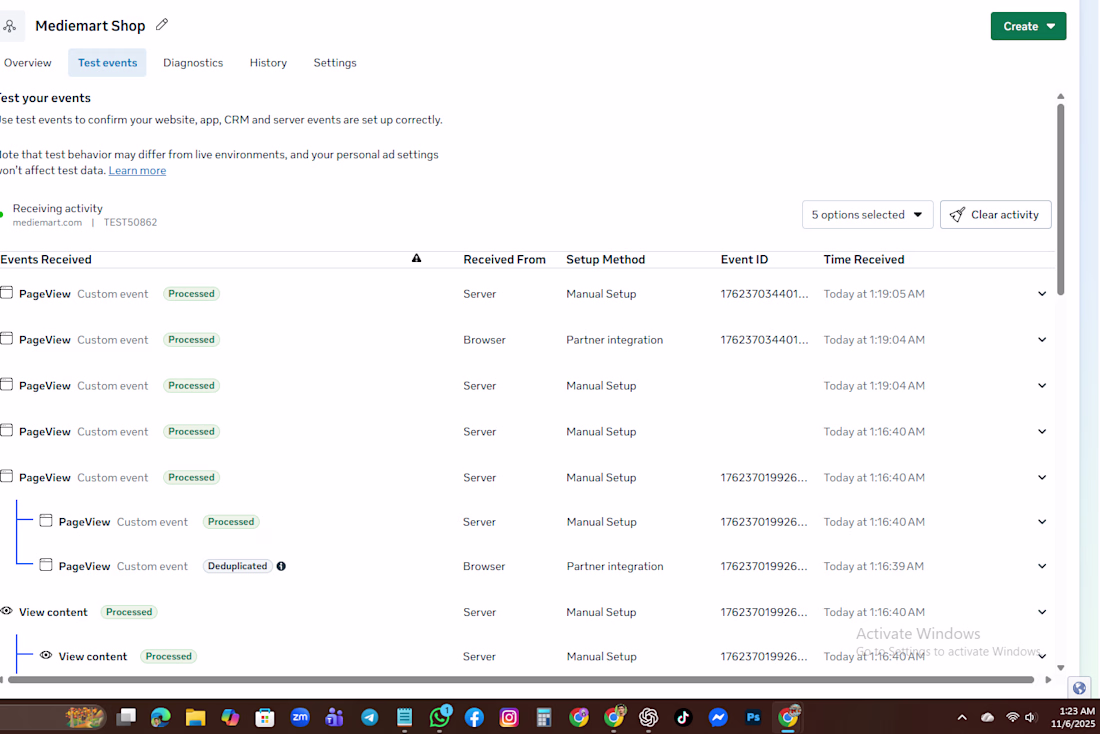Click the pencil icon beside Mediemart Shop
The width and height of the screenshot is (1100, 734).
pyautogui.click(x=162, y=25)
